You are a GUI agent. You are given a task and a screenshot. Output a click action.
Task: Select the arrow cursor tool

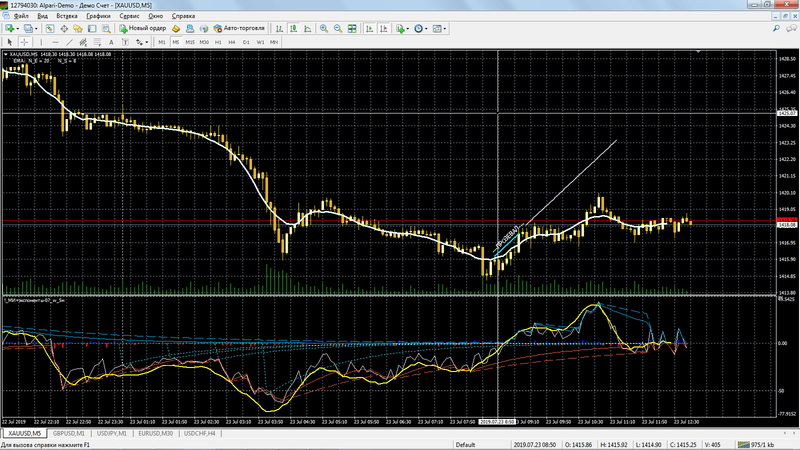(9, 42)
